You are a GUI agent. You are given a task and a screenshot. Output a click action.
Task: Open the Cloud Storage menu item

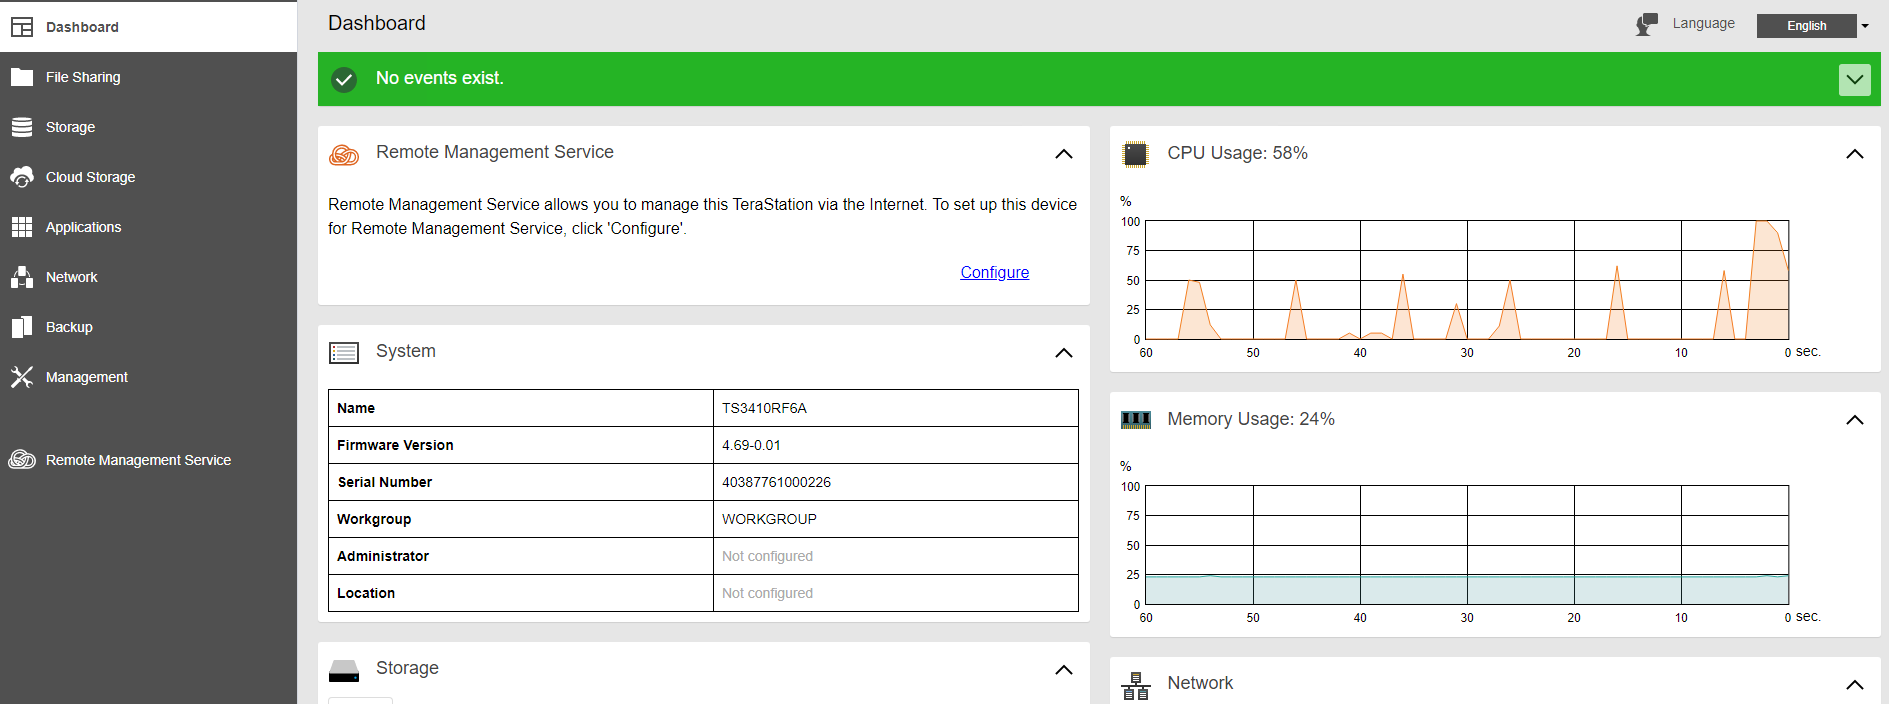pyautogui.click(x=90, y=177)
